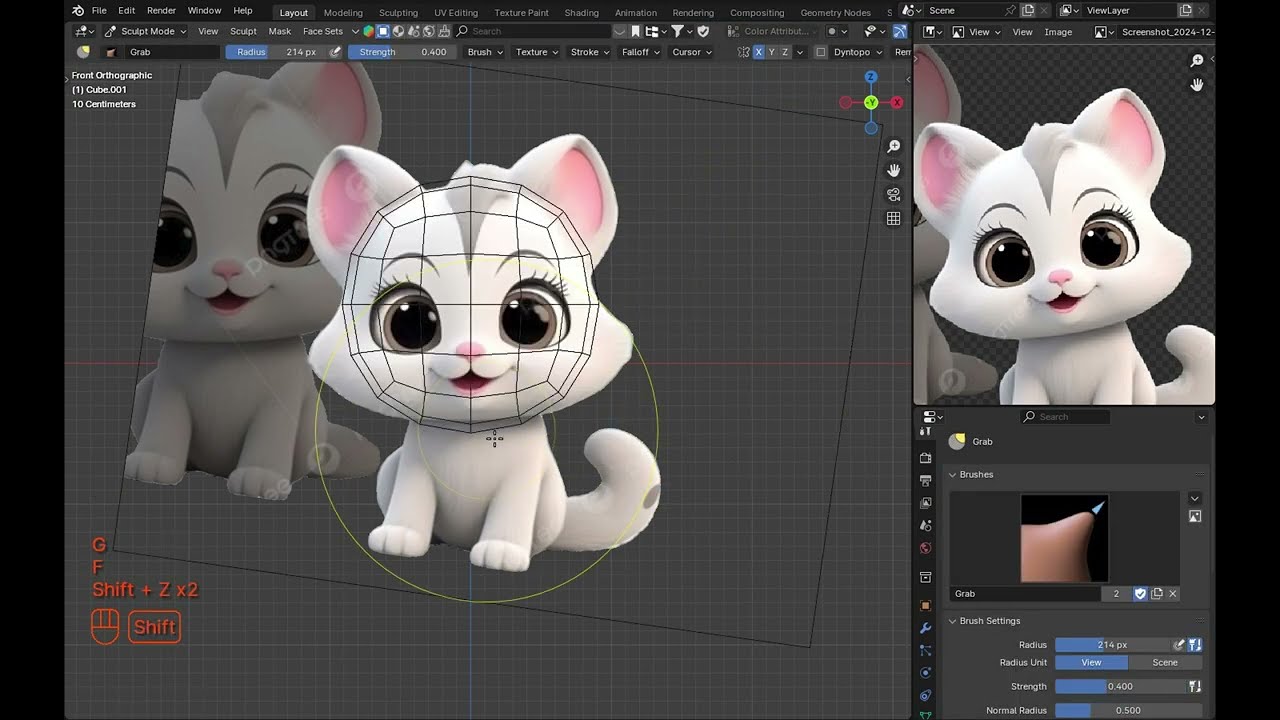Screen dimensions: 1280x720
Task: Switch to the Shading workspace tab
Action: point(581,13)
